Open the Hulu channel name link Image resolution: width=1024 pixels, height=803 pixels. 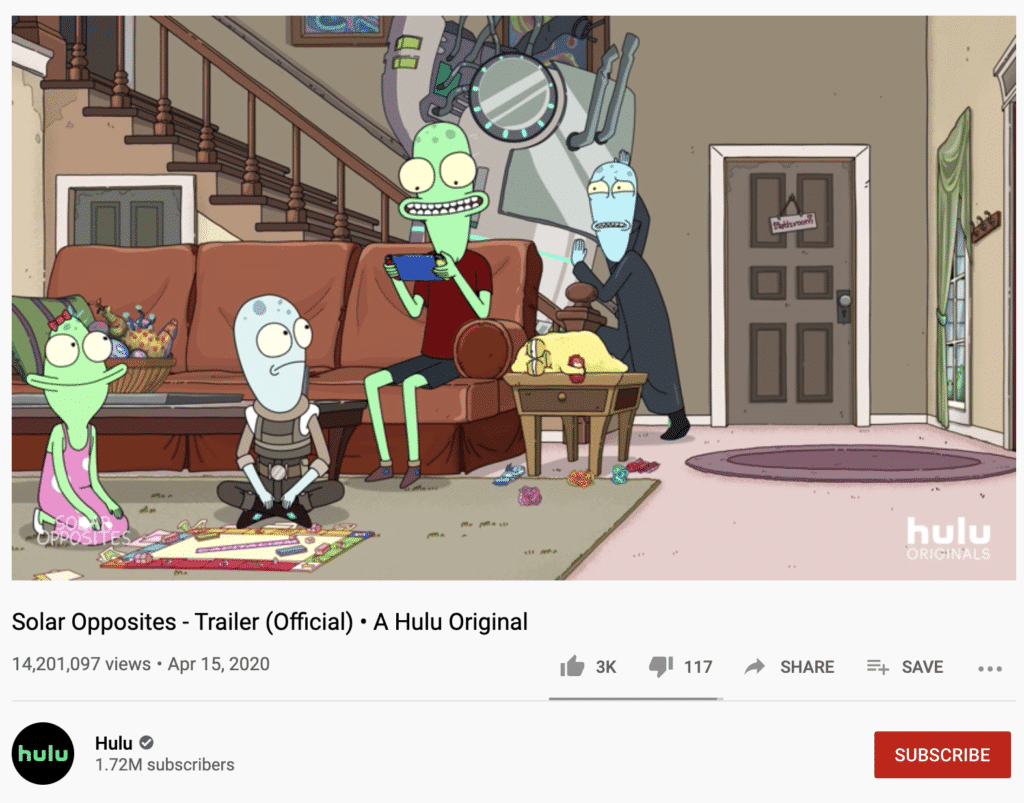click(114, 743)
